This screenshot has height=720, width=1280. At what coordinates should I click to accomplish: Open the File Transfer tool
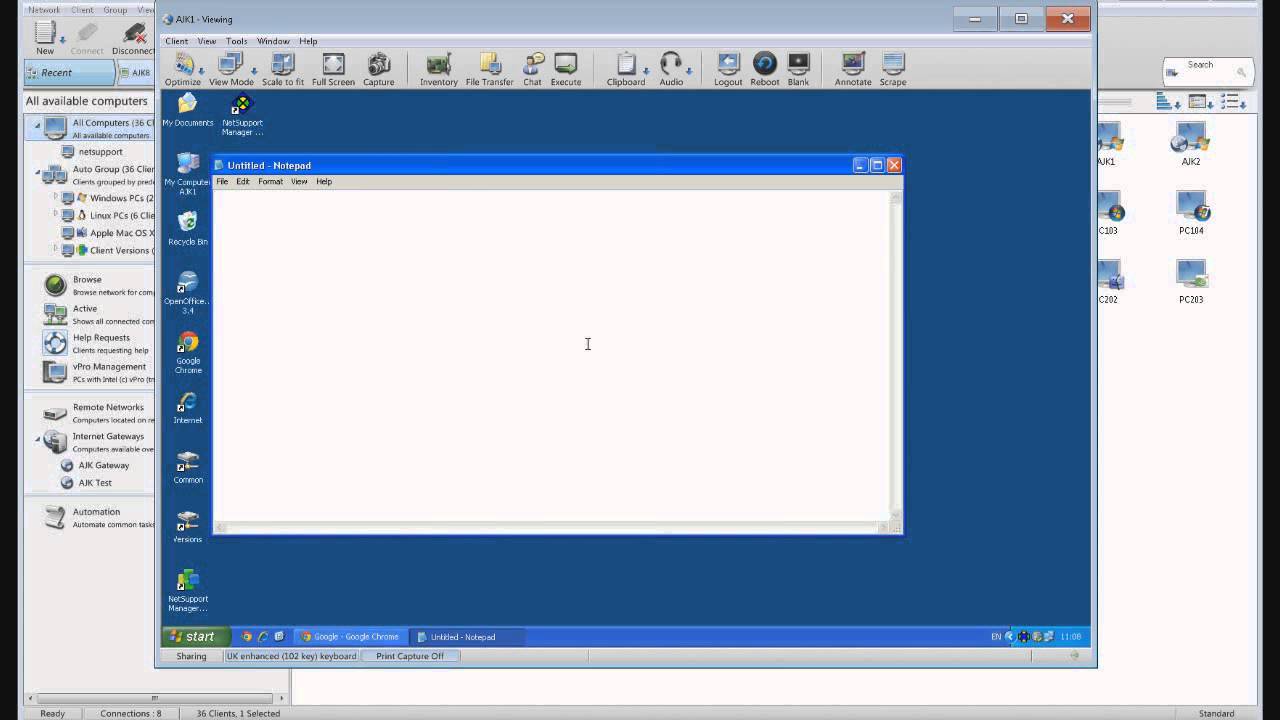tap(489, 68)
